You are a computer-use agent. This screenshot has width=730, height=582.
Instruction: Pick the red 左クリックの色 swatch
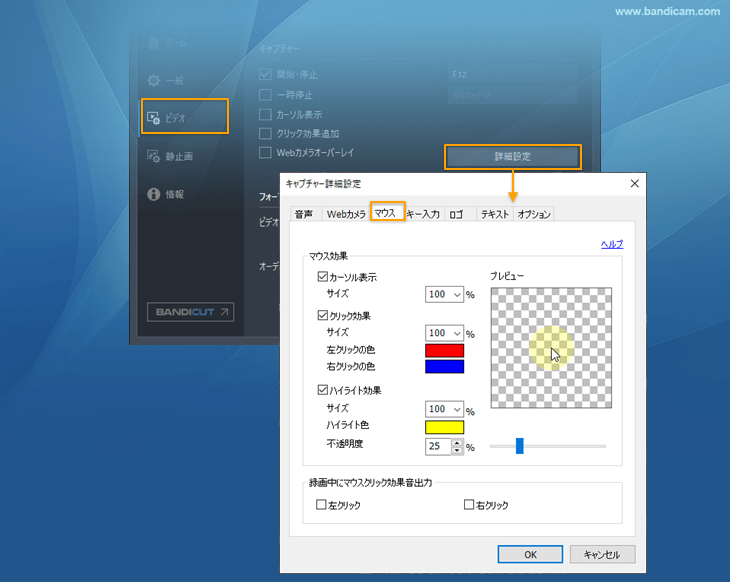click(x=445, y=350)
